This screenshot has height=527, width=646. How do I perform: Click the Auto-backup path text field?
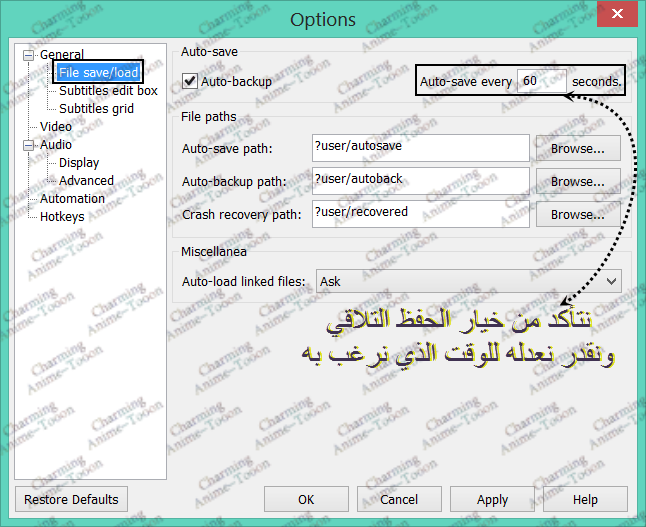(x=420, y=181)
